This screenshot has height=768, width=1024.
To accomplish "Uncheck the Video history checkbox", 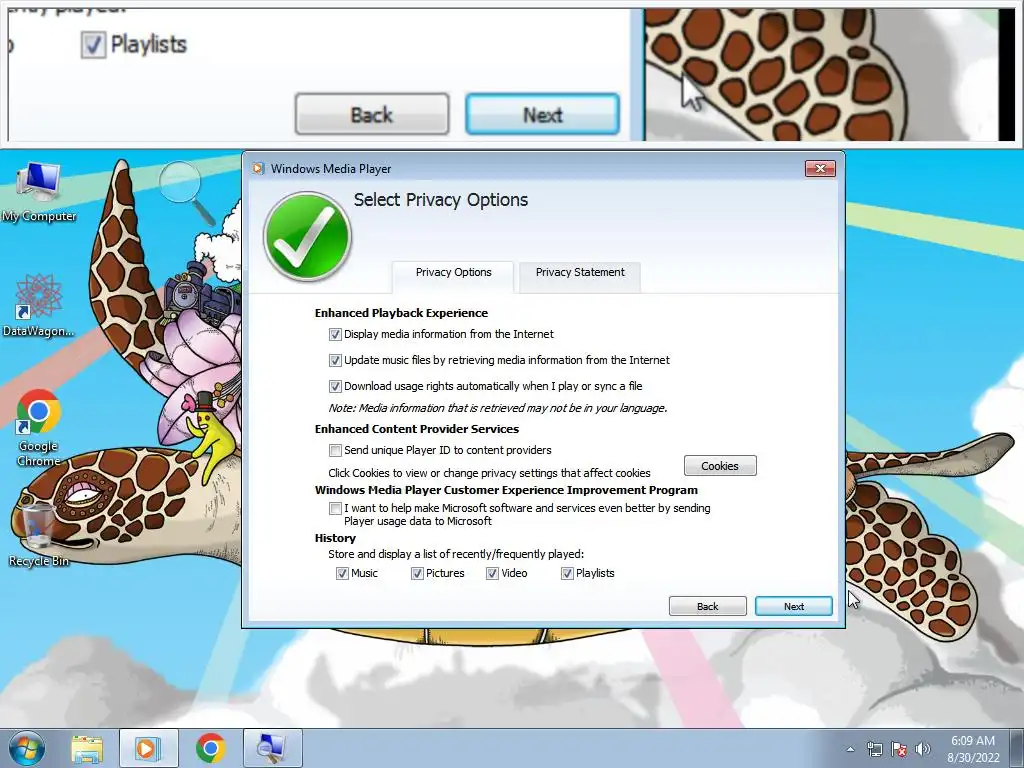I will coord(492,573).
